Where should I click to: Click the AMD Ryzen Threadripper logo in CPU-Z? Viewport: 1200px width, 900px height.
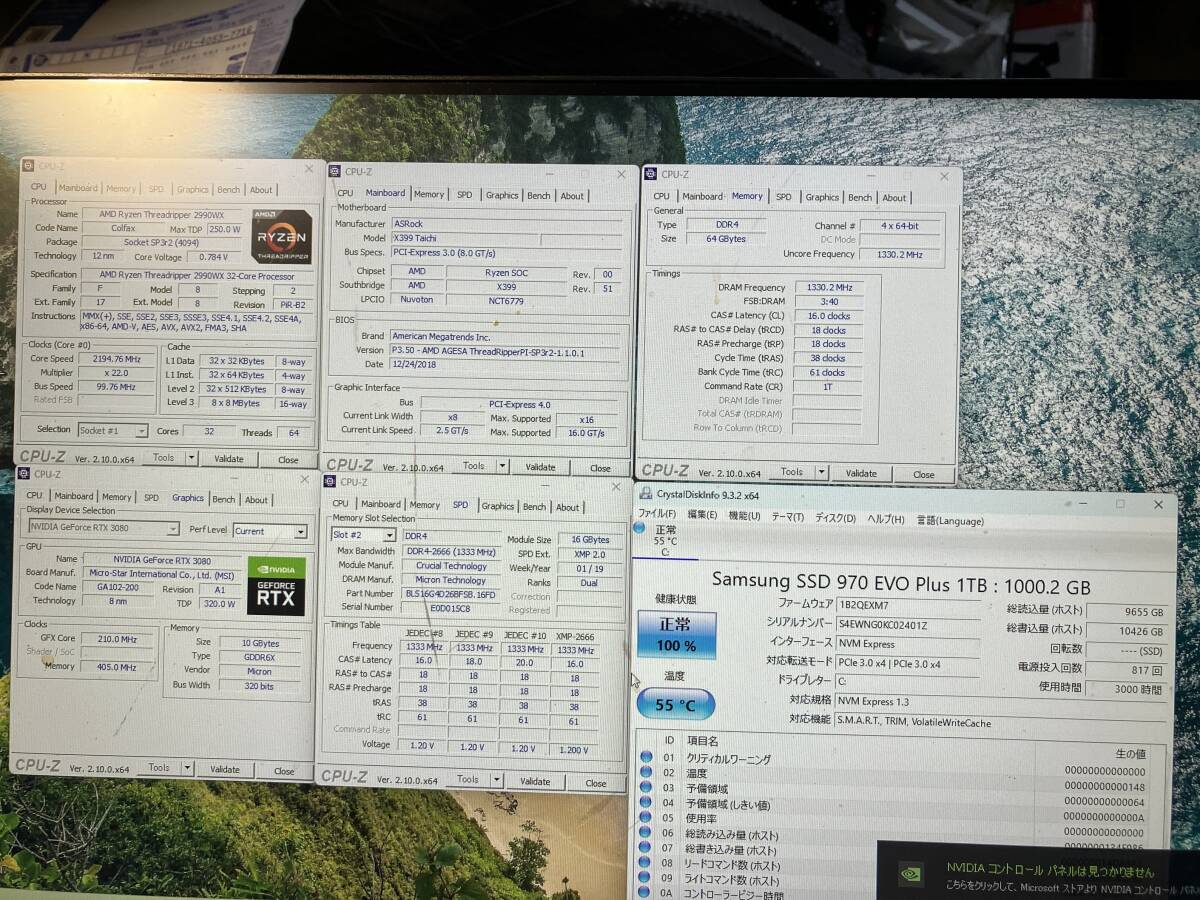281,237
